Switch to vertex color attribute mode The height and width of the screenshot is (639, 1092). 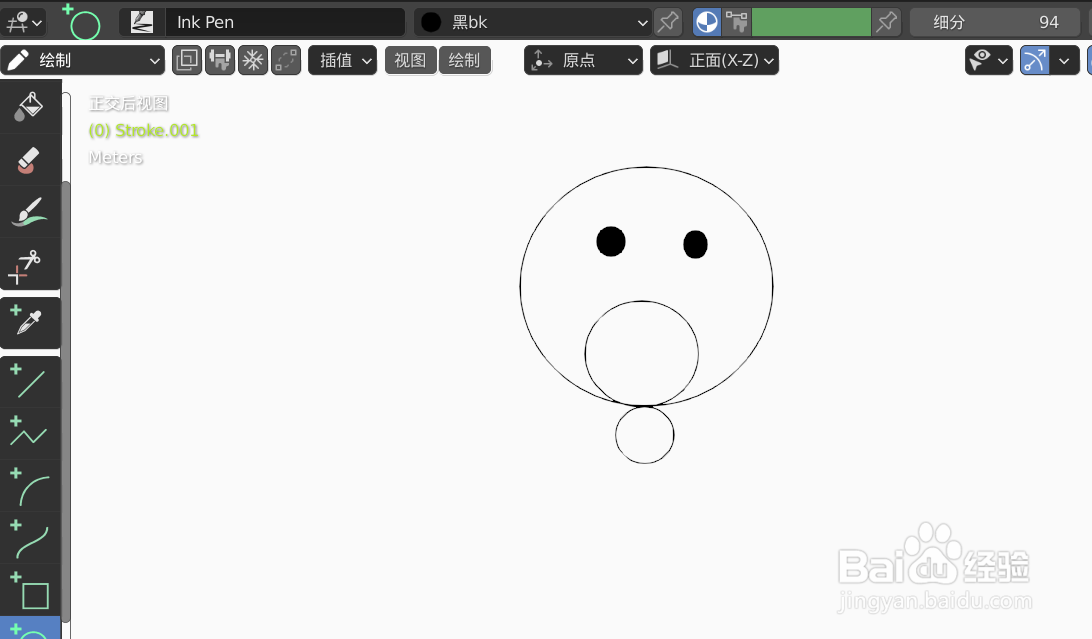(x=737, y=22)
